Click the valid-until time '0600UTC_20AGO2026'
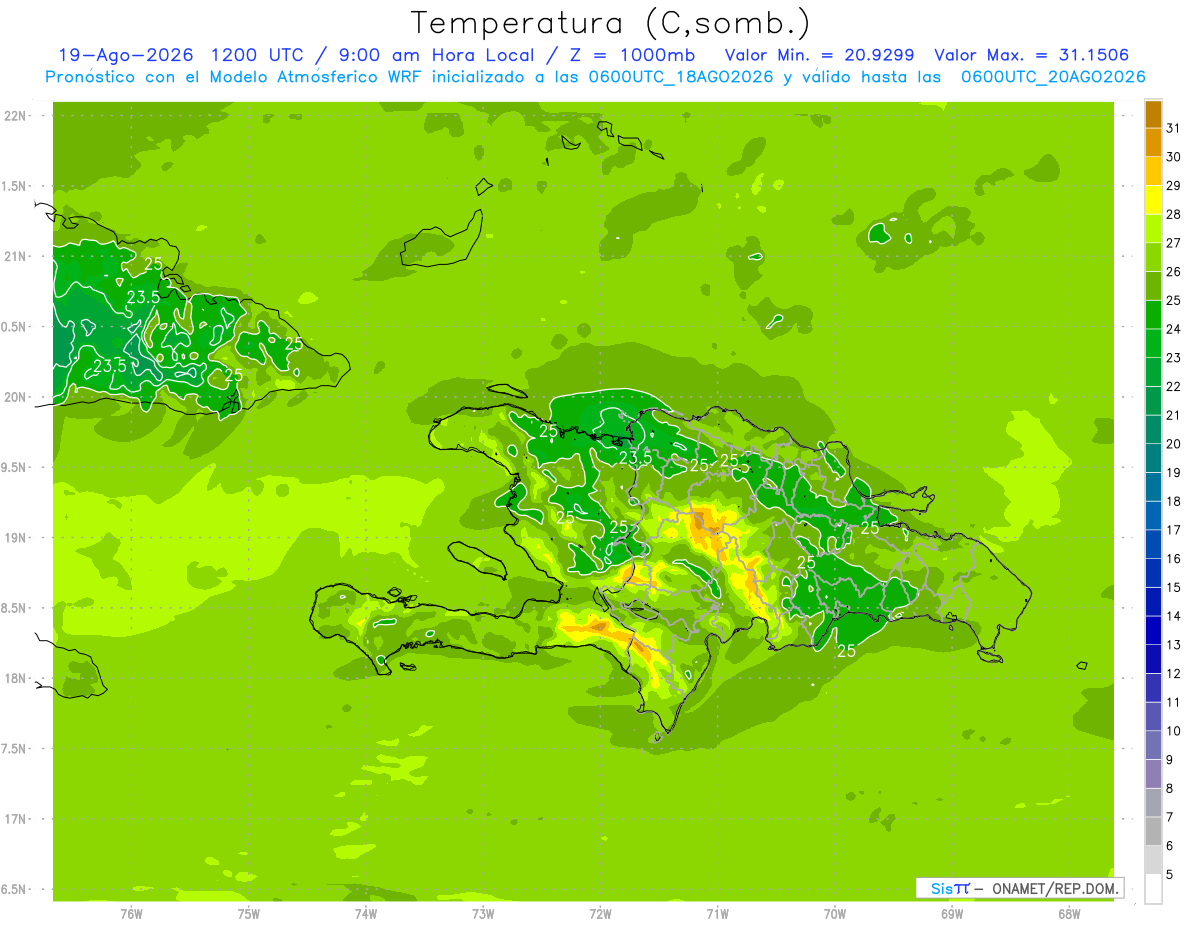Viewport: 1200px width, 927px height. click(x=1053, y=77)
